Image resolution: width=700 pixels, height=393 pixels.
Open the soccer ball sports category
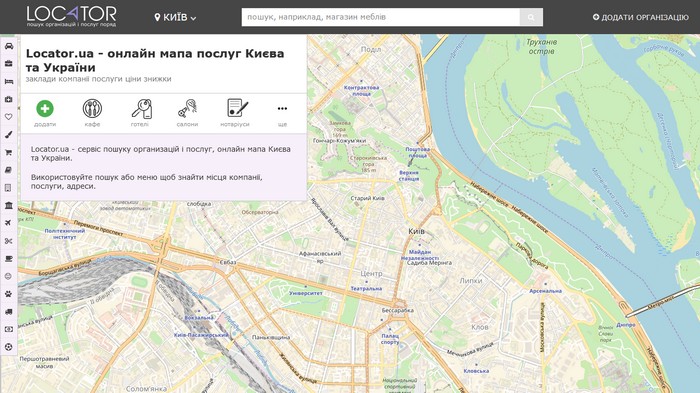click(x=8, y=347)
